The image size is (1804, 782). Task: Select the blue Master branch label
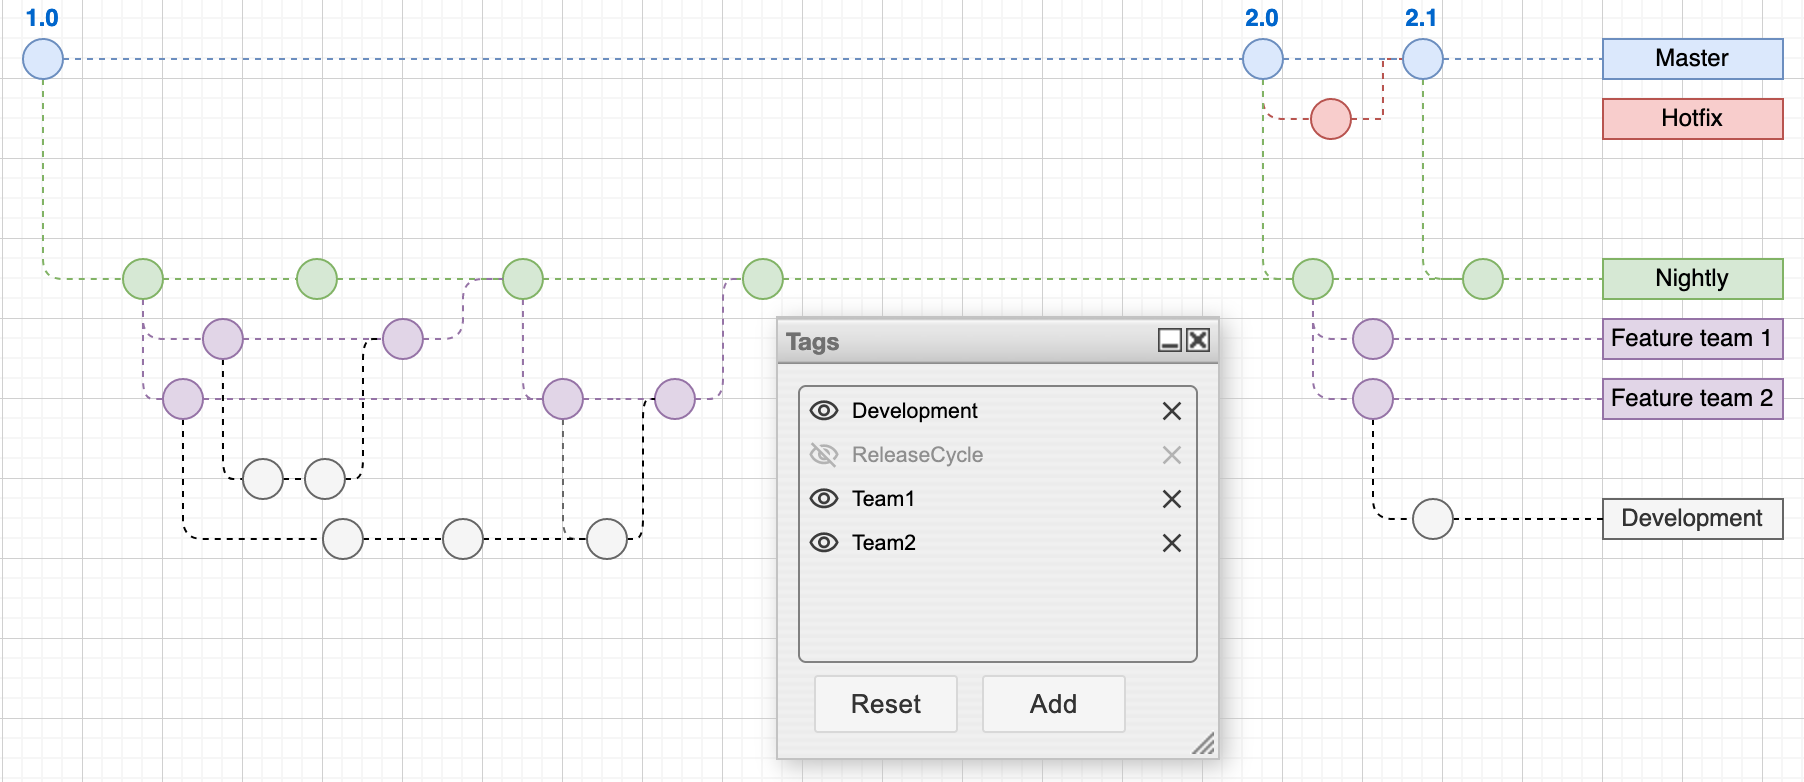1692,59
